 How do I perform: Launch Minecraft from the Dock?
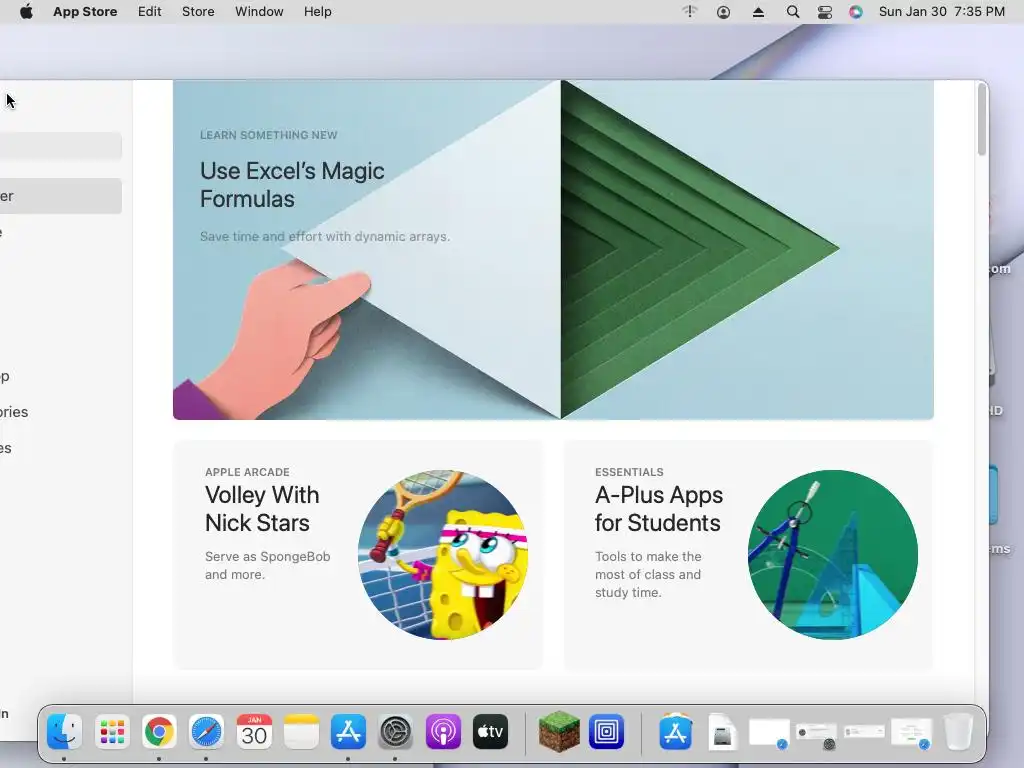click(x=559, y=731)
